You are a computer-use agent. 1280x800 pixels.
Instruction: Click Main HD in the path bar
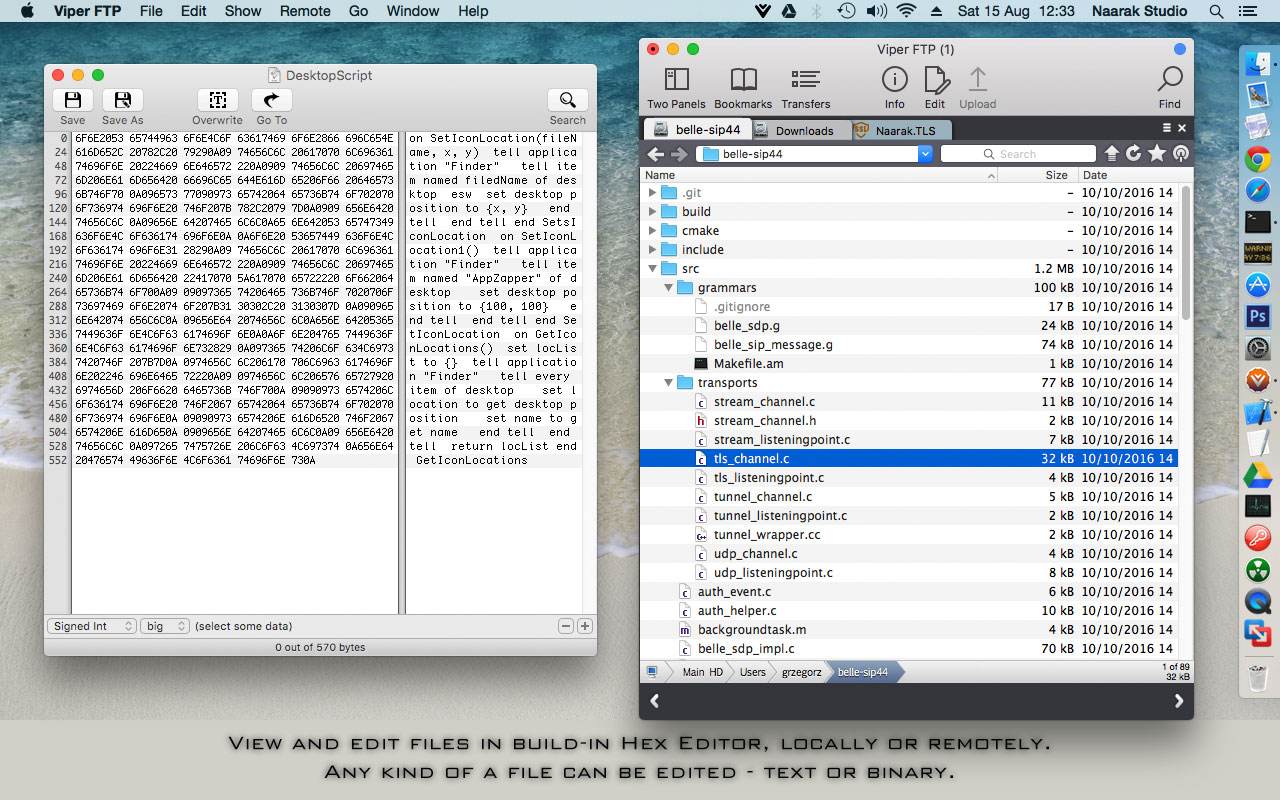pyautogui.click(x=702, y=672)
